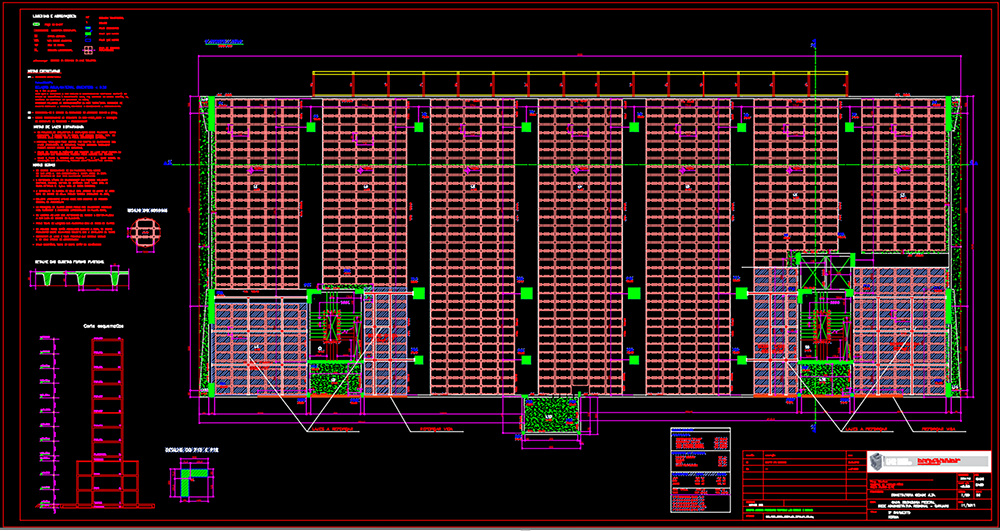1000x531 pixels.
Task: Click the schematic building section drawing
Action: pos(108,422)
